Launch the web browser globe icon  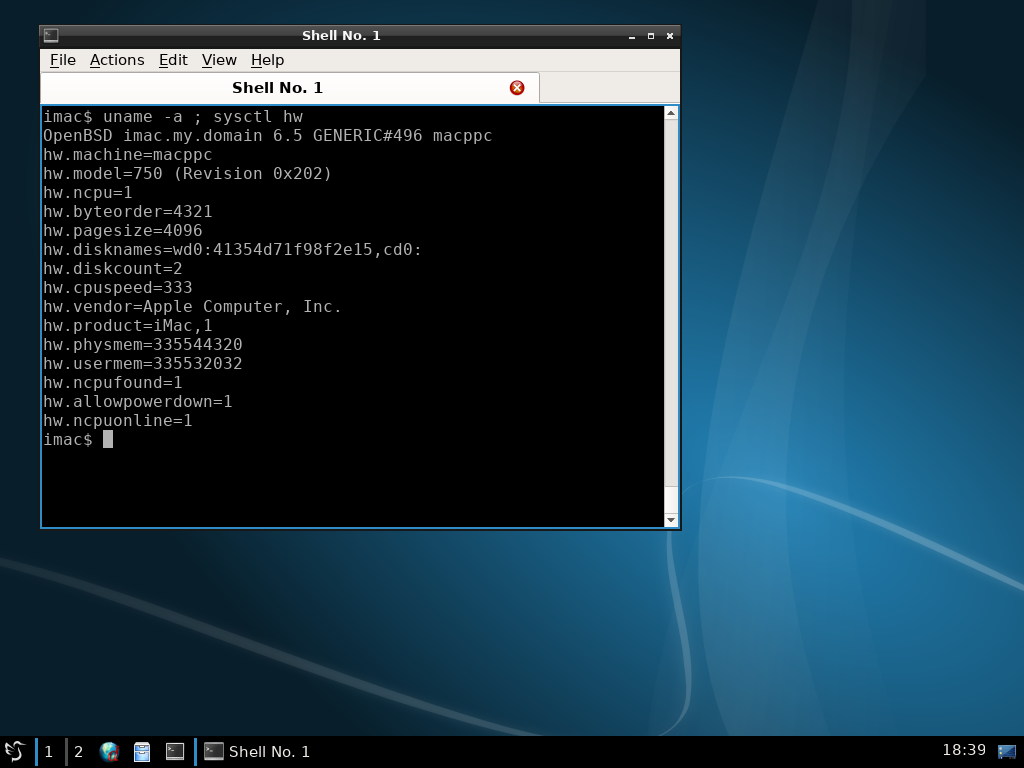point(109,752)
